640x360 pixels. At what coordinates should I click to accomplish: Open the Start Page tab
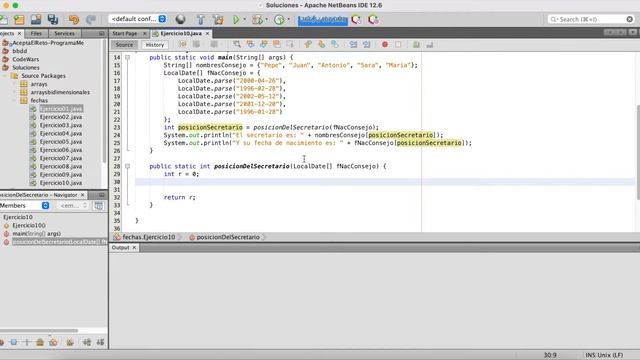coord(125,33)
